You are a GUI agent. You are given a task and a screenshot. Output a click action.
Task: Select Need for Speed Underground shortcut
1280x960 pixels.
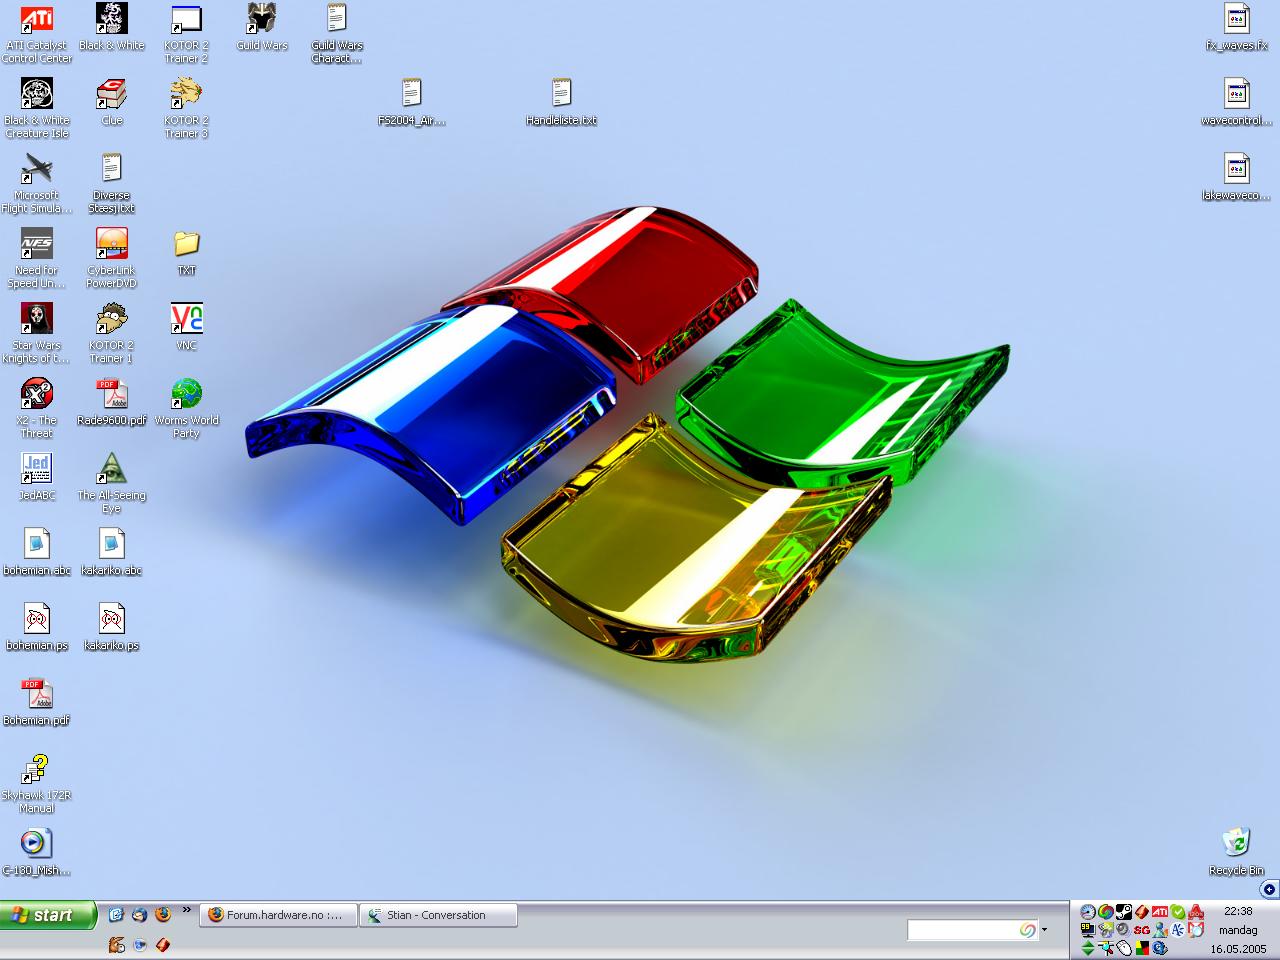tap(37, 258)
